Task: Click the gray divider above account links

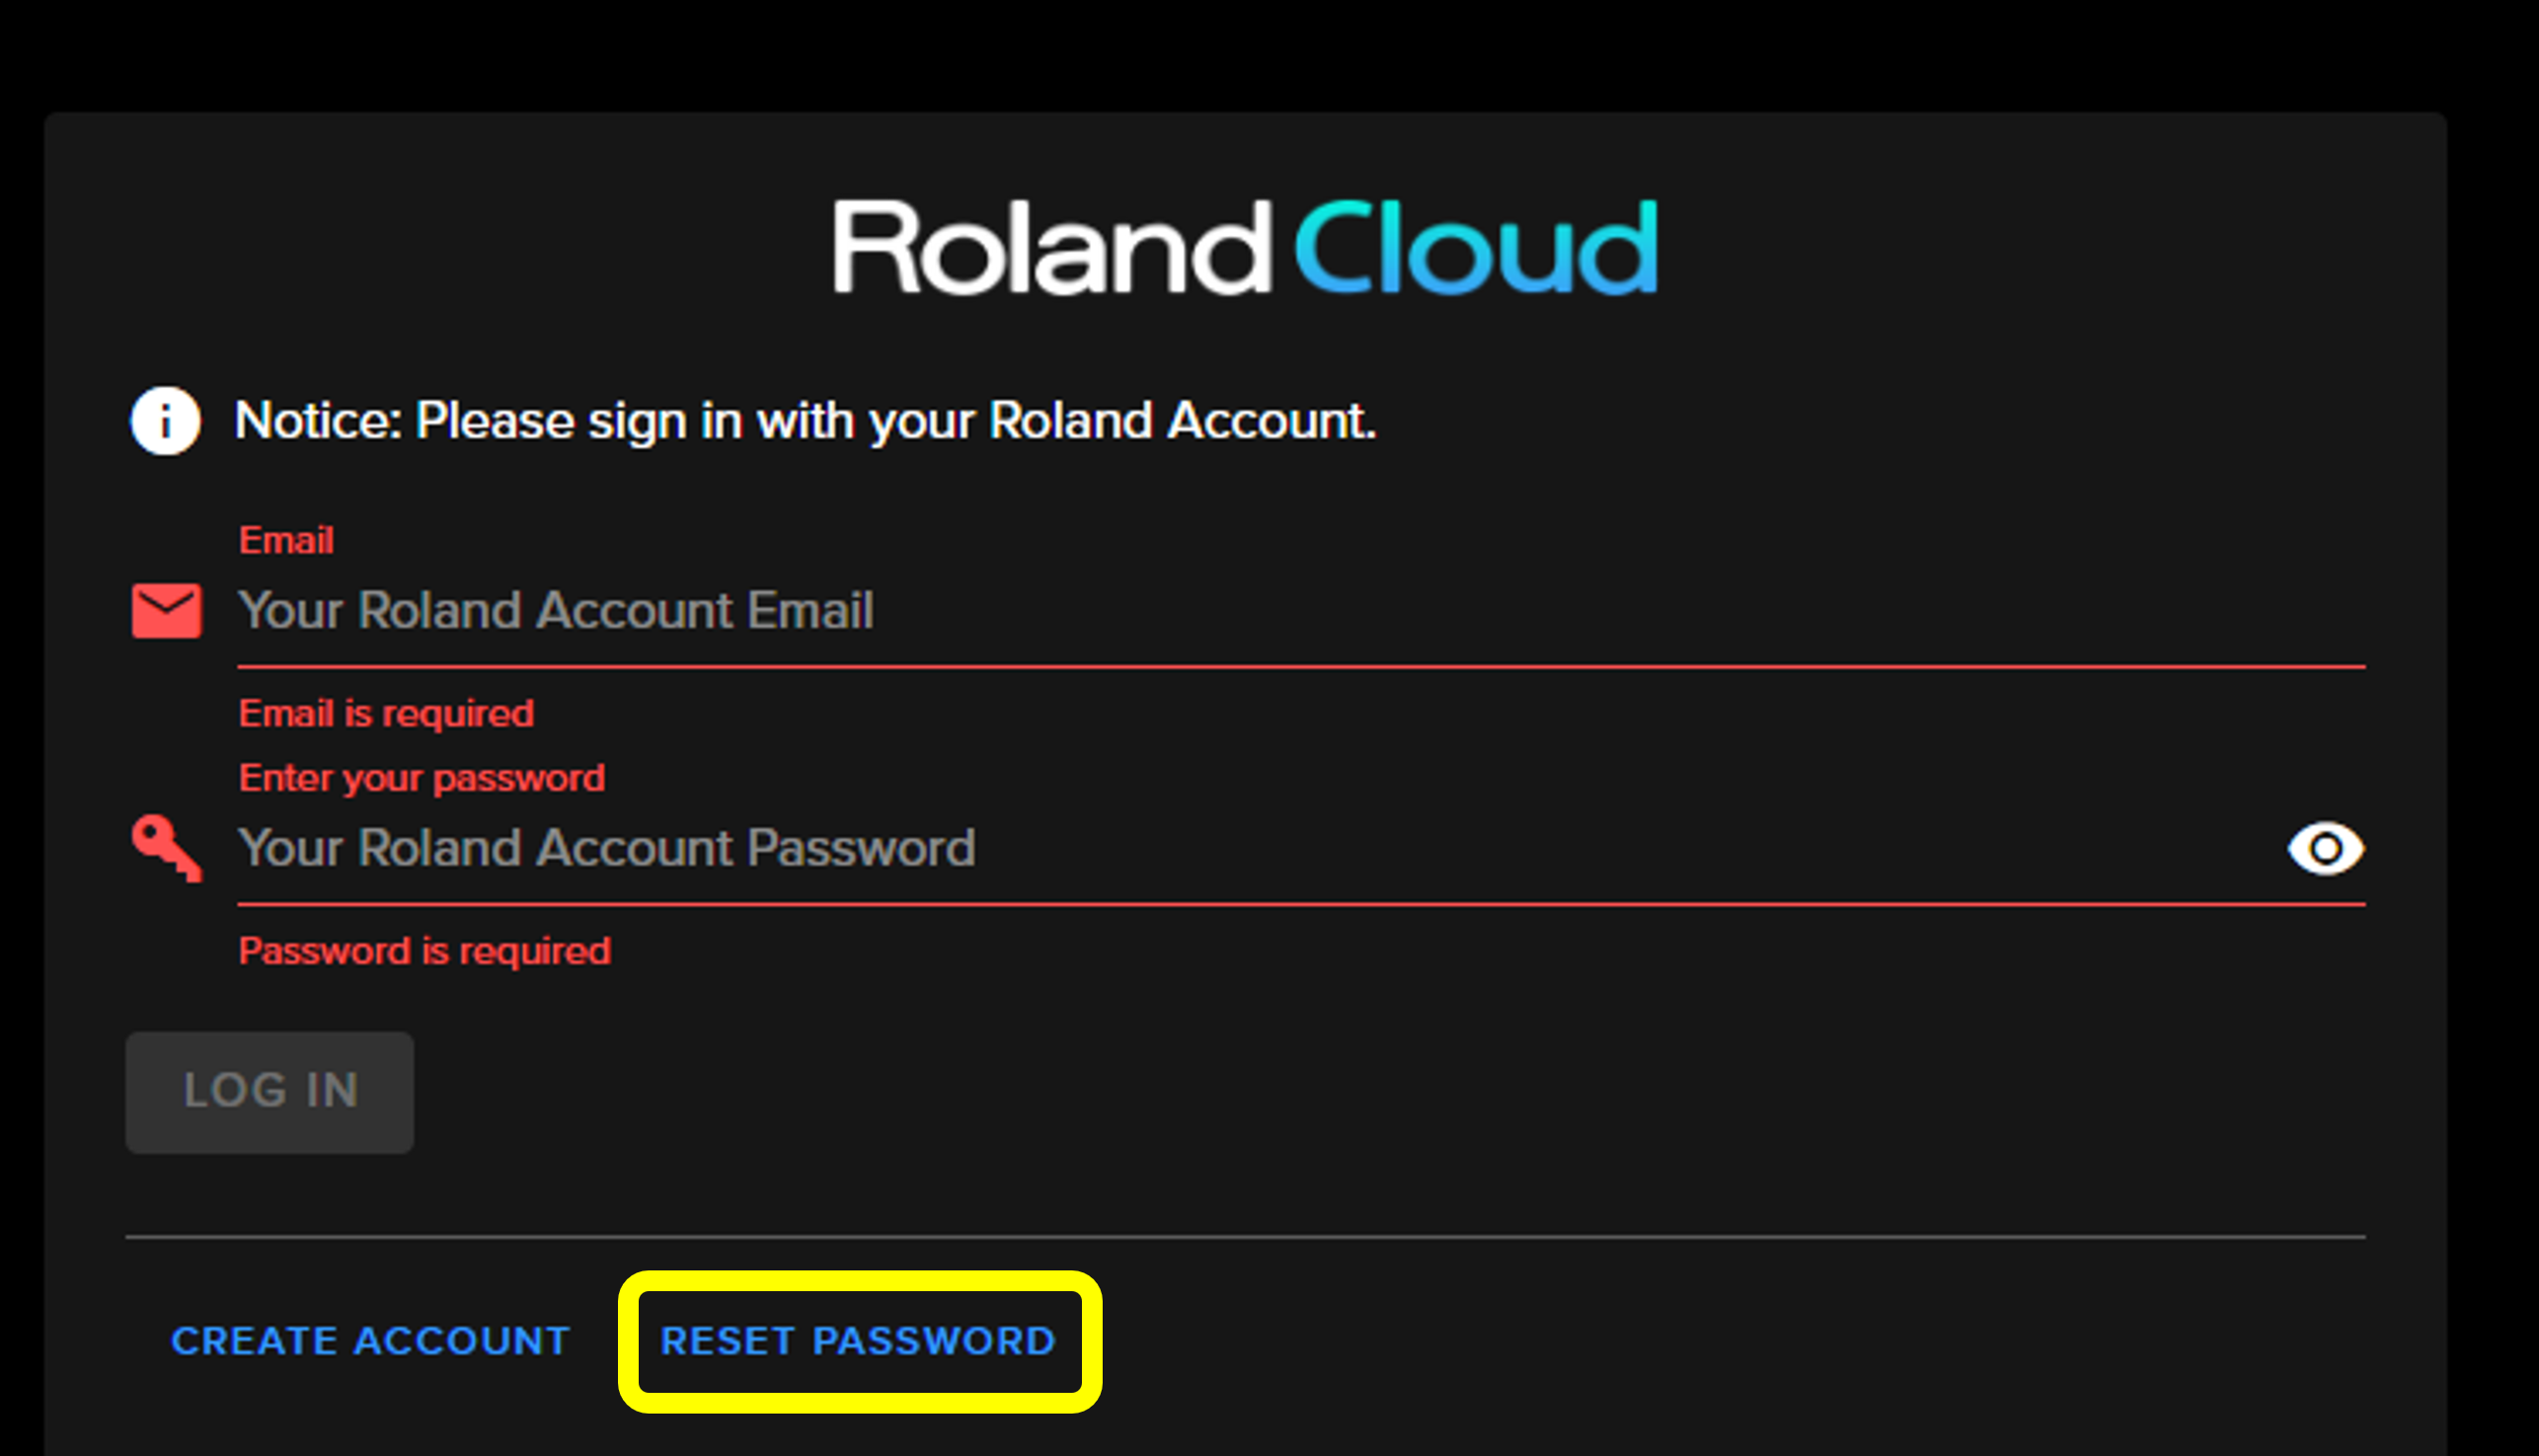Action: click(x=1245, y=1237)
